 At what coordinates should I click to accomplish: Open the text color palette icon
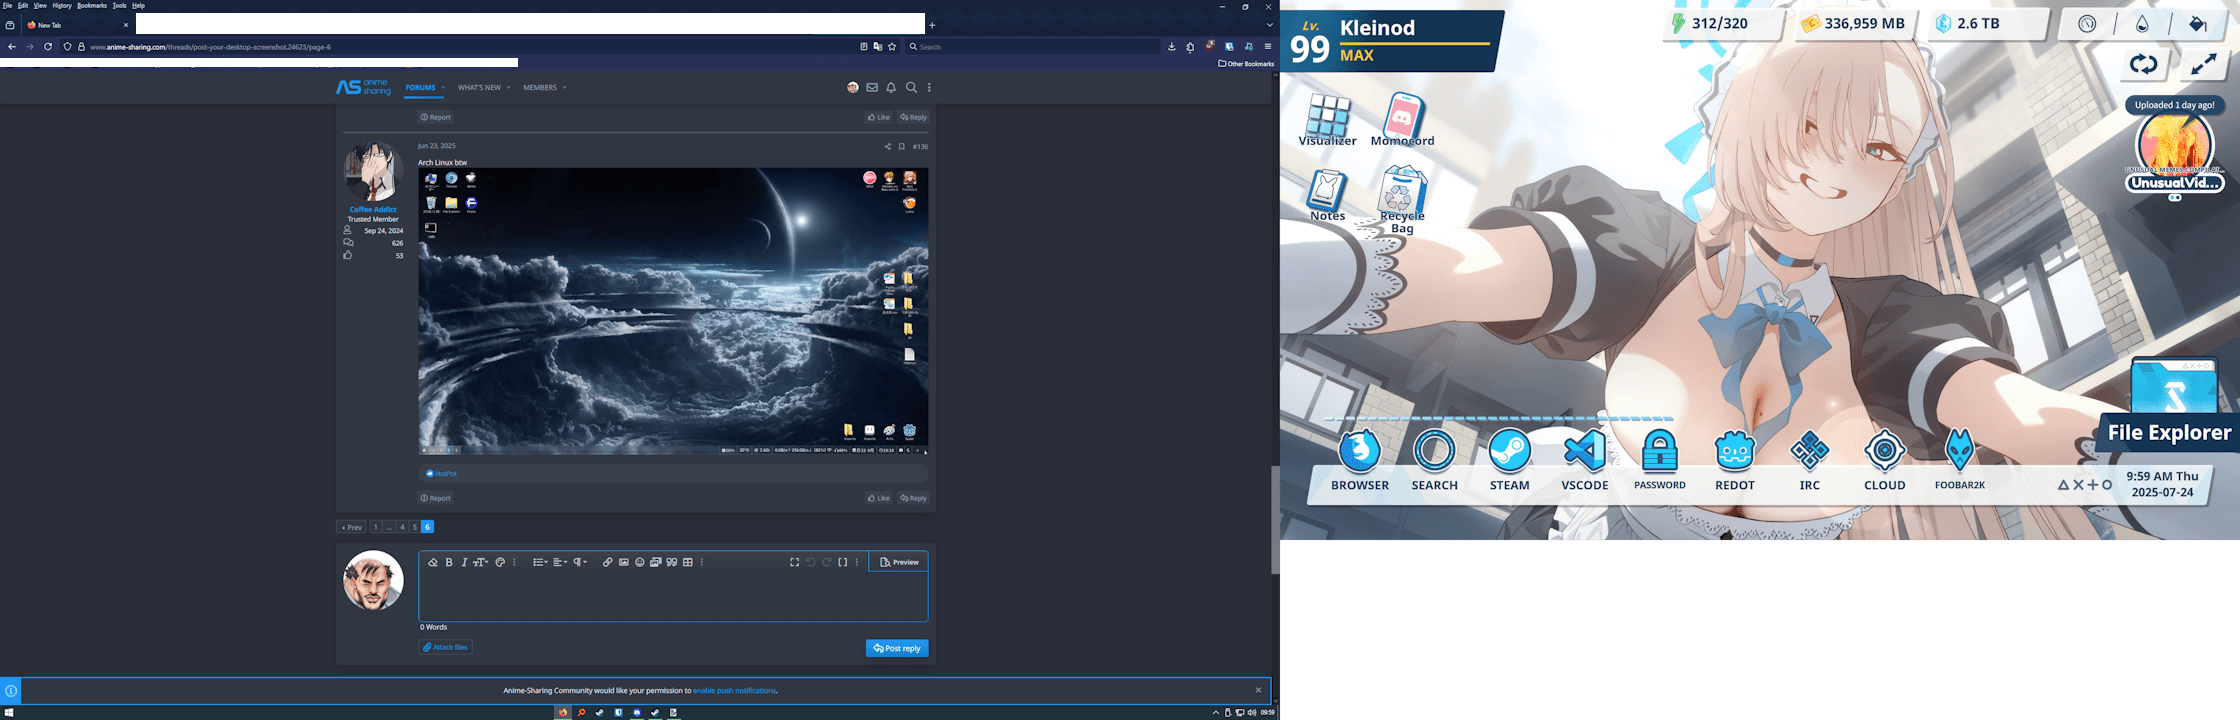500,562
